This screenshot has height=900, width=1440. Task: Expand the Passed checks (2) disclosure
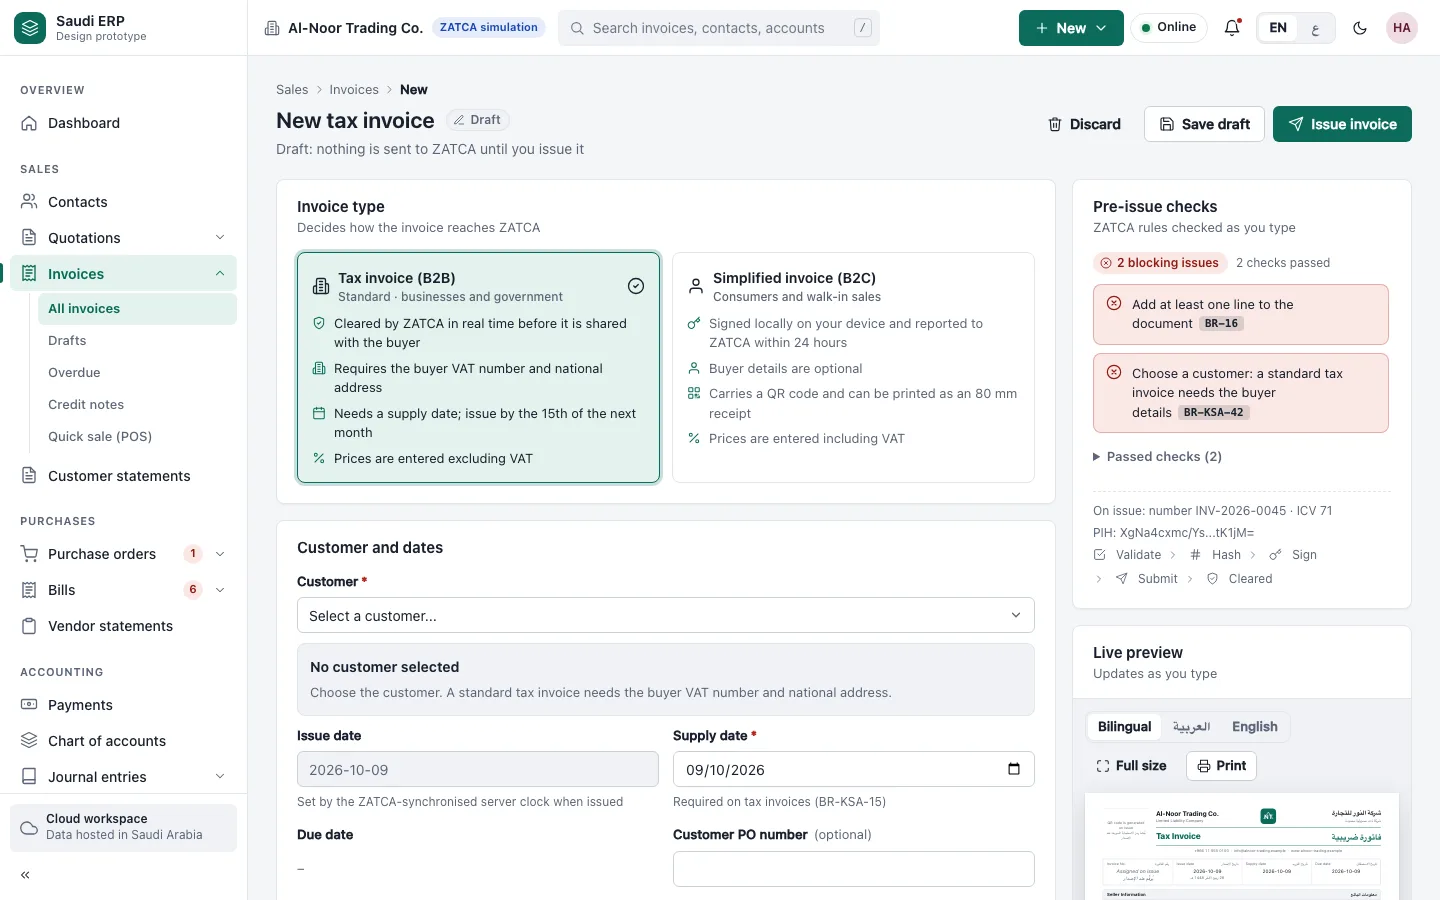coord(1158,457)
